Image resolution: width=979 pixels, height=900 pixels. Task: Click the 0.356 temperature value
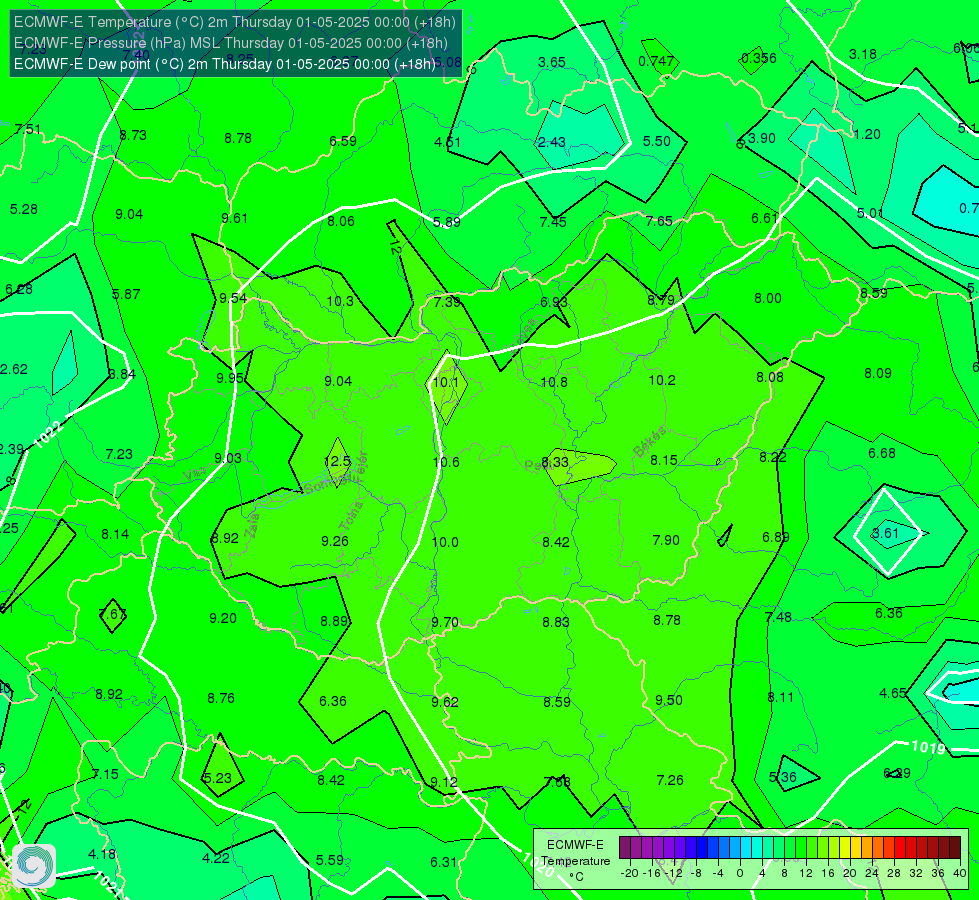(759, 59)
